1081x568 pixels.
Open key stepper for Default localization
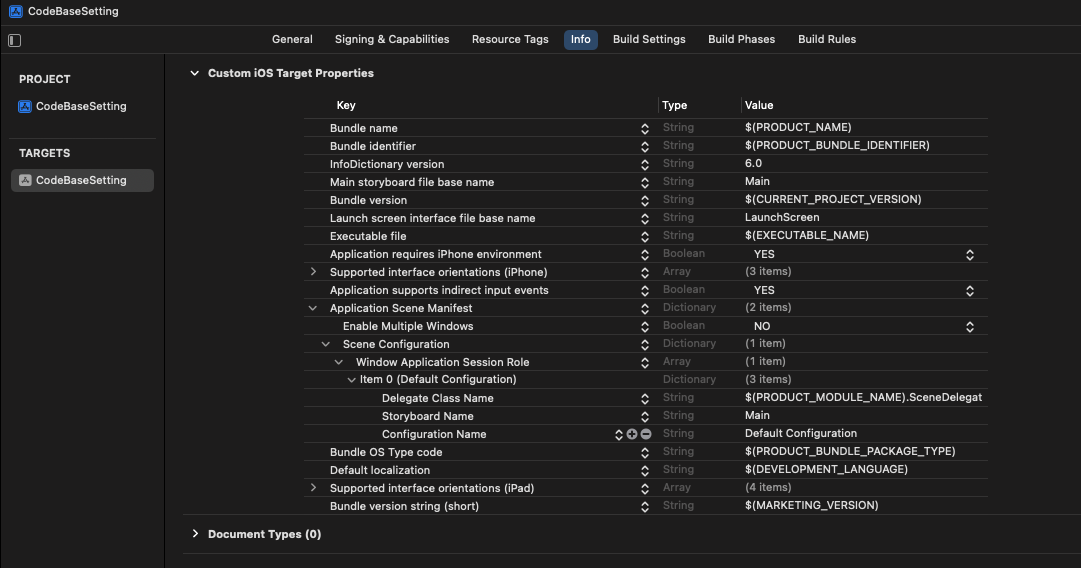[x=645, y=470]
